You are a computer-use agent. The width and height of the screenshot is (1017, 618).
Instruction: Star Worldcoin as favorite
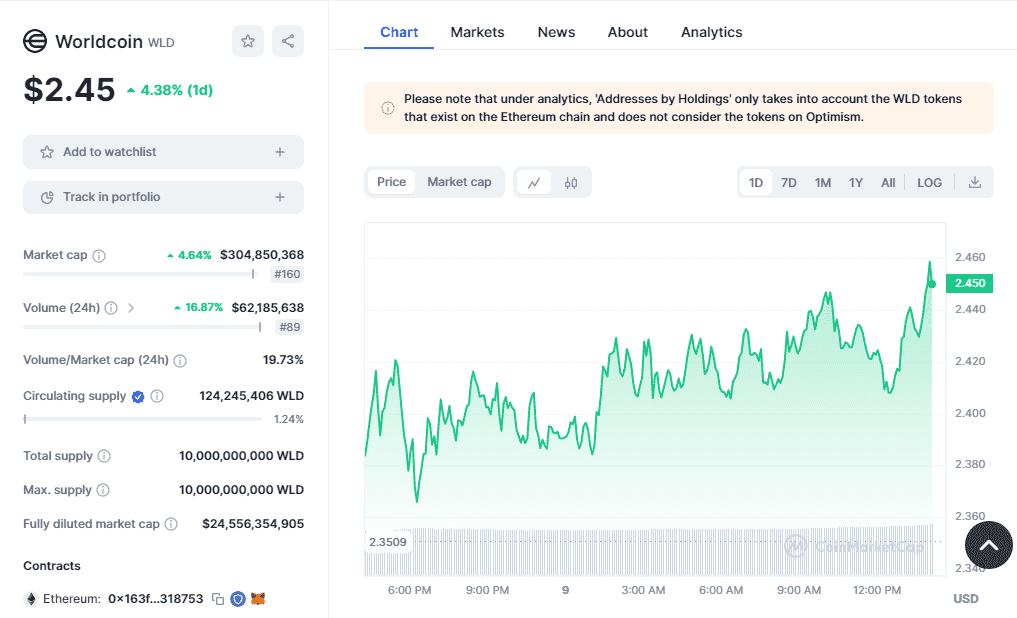[x=248, y=42]
